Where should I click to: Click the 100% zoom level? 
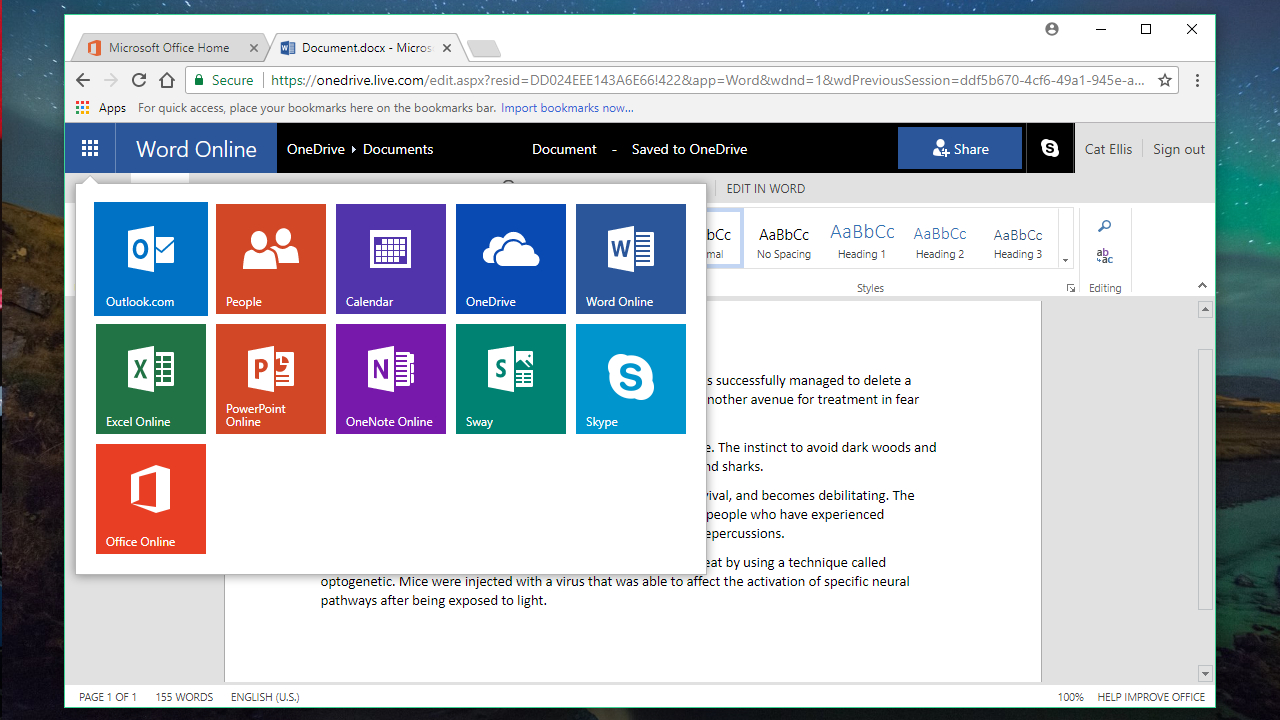coord(1070,697)
